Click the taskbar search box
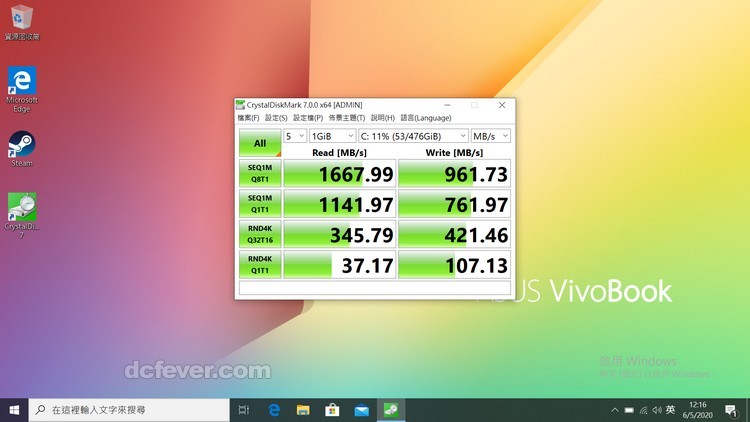 (129, 410)
